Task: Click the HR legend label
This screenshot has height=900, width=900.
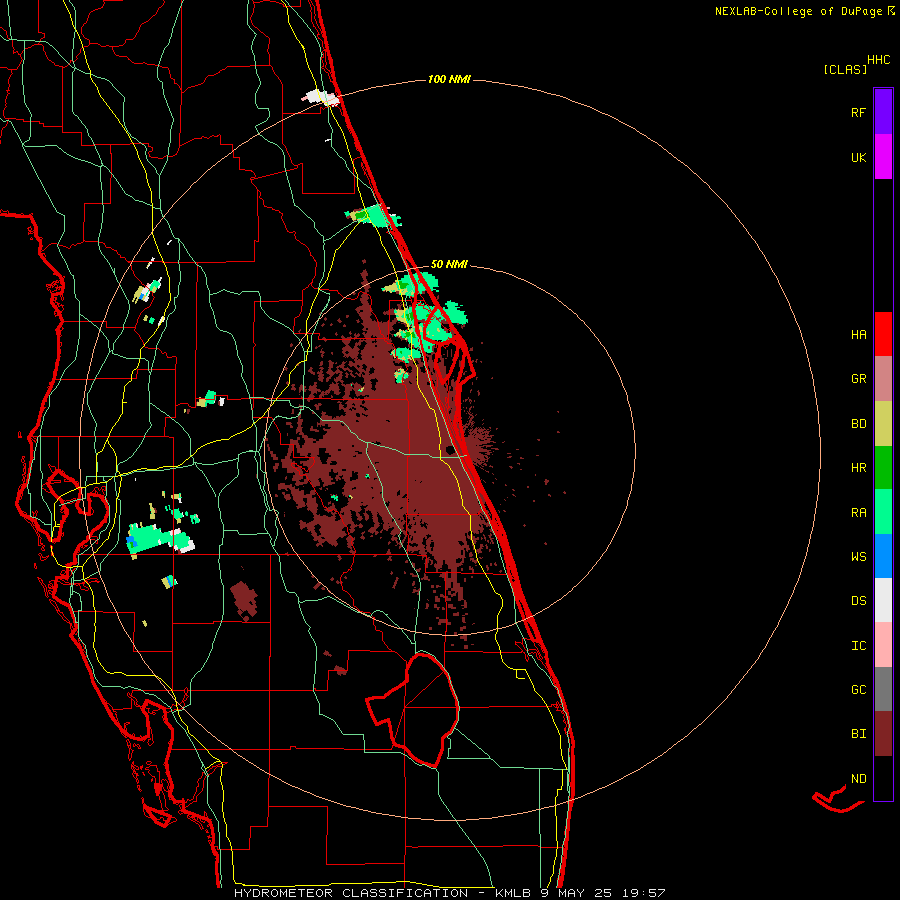Action: click(x=858, y=468)
